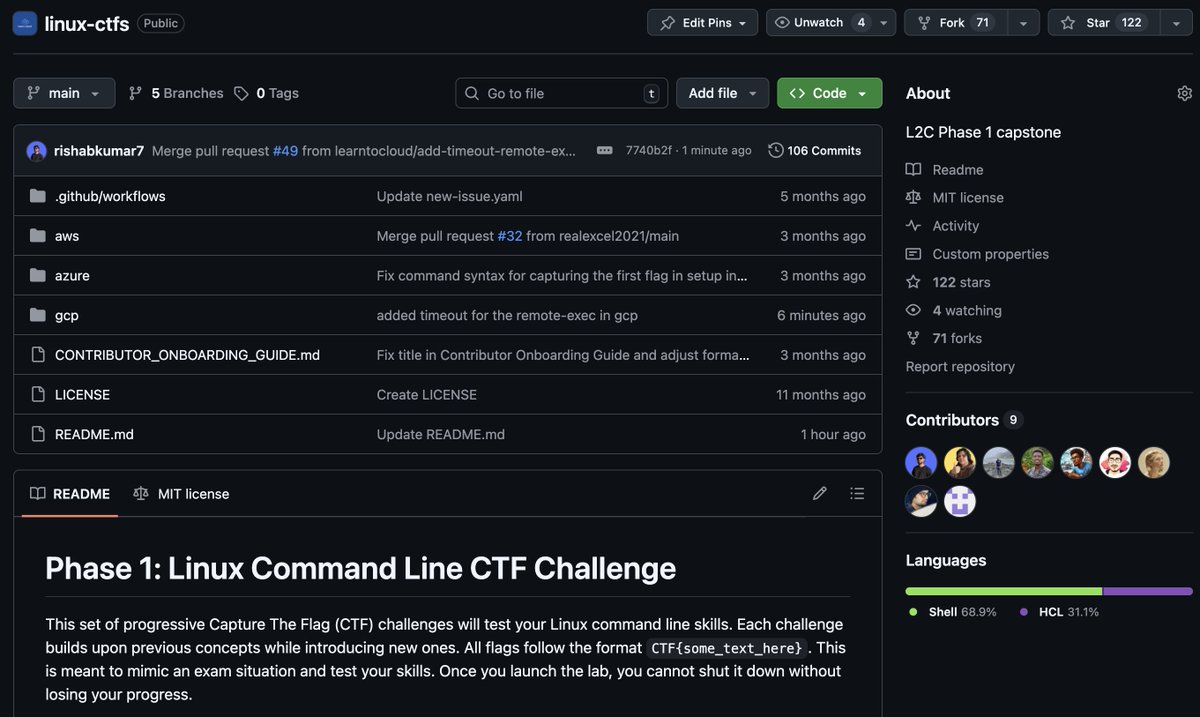Open the README outline list icon

857,493
